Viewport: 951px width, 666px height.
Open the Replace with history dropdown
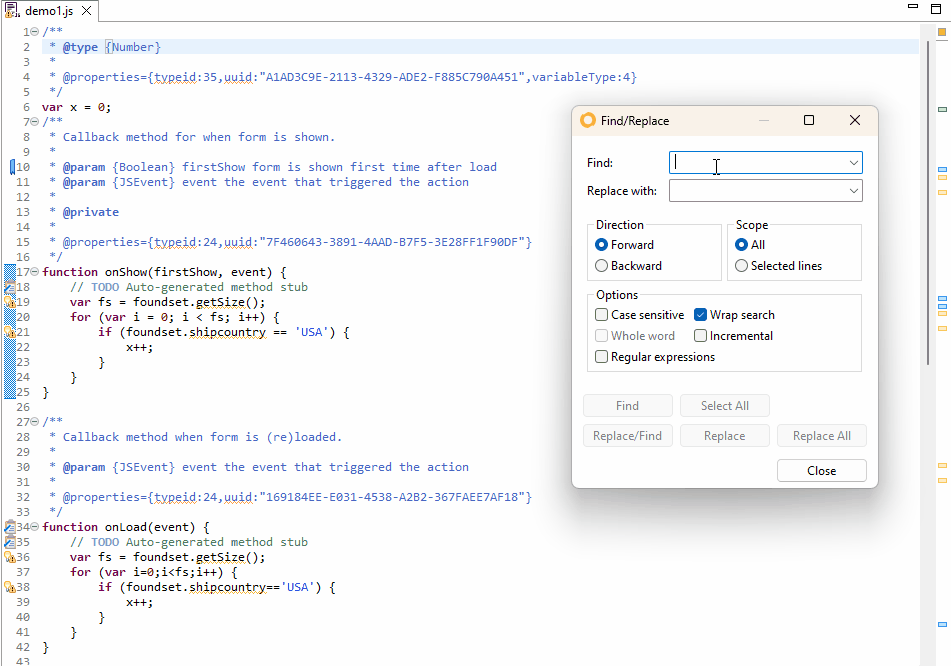pos(853,191)
